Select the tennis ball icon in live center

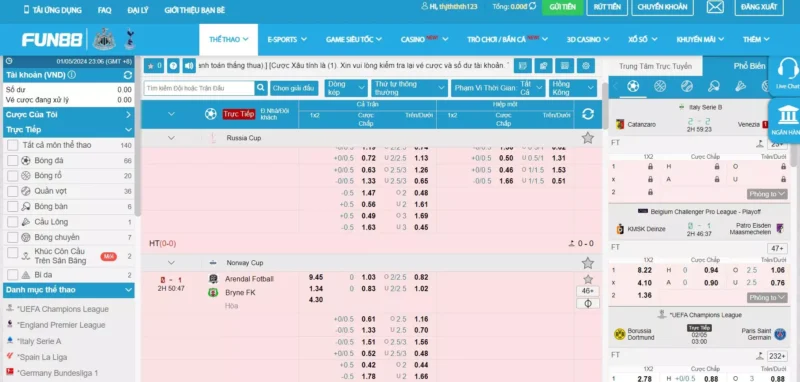(687, 86)
